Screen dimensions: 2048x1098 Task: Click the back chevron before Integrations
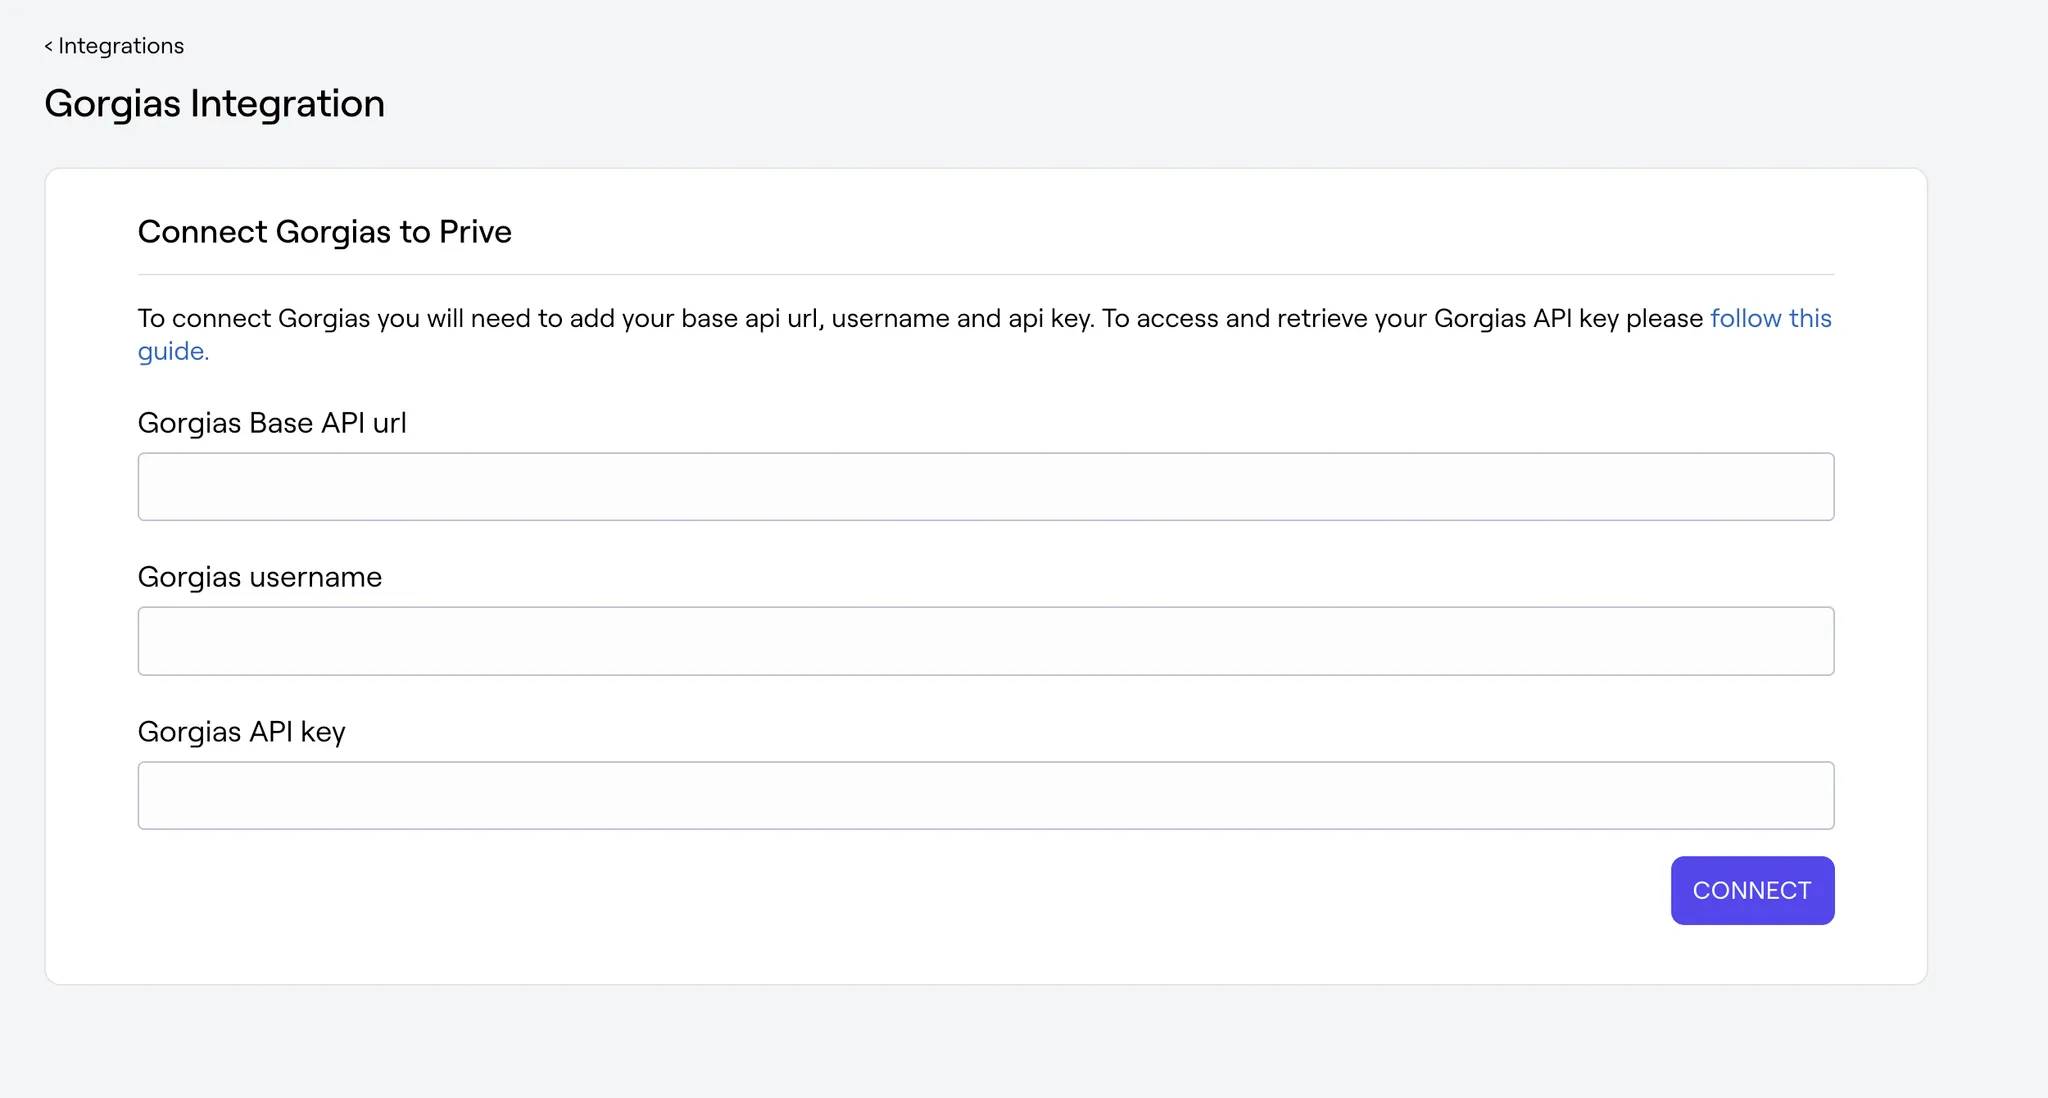[x=48, y=46]
